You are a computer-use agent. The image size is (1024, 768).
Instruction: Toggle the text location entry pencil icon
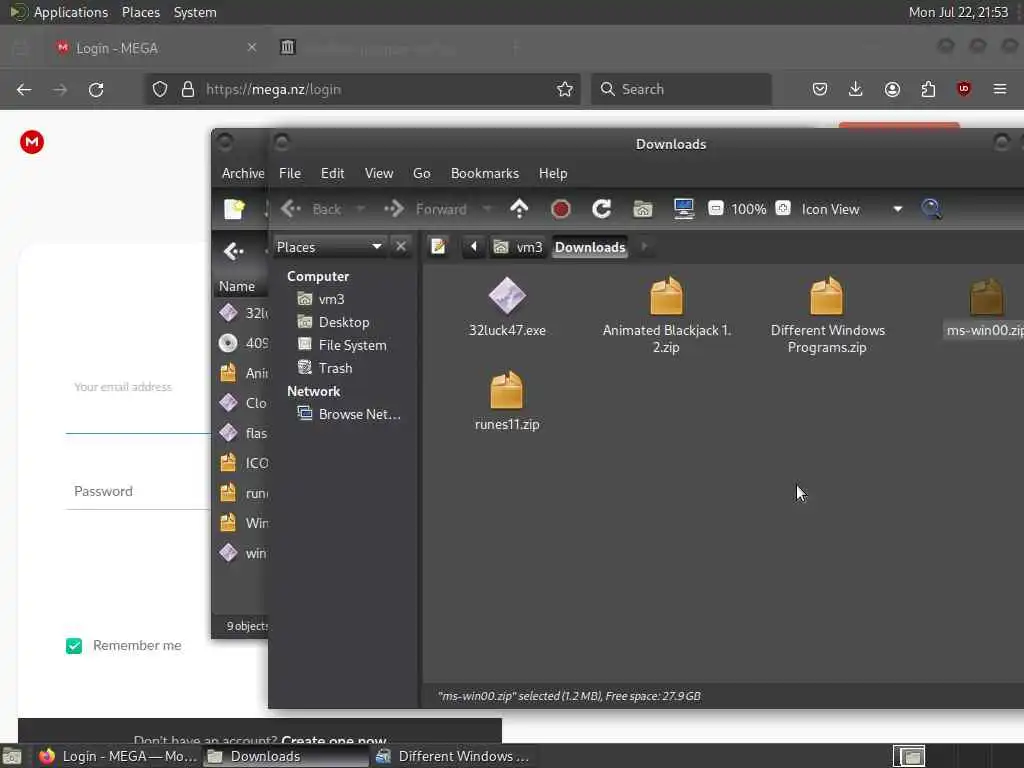(438, 247)
